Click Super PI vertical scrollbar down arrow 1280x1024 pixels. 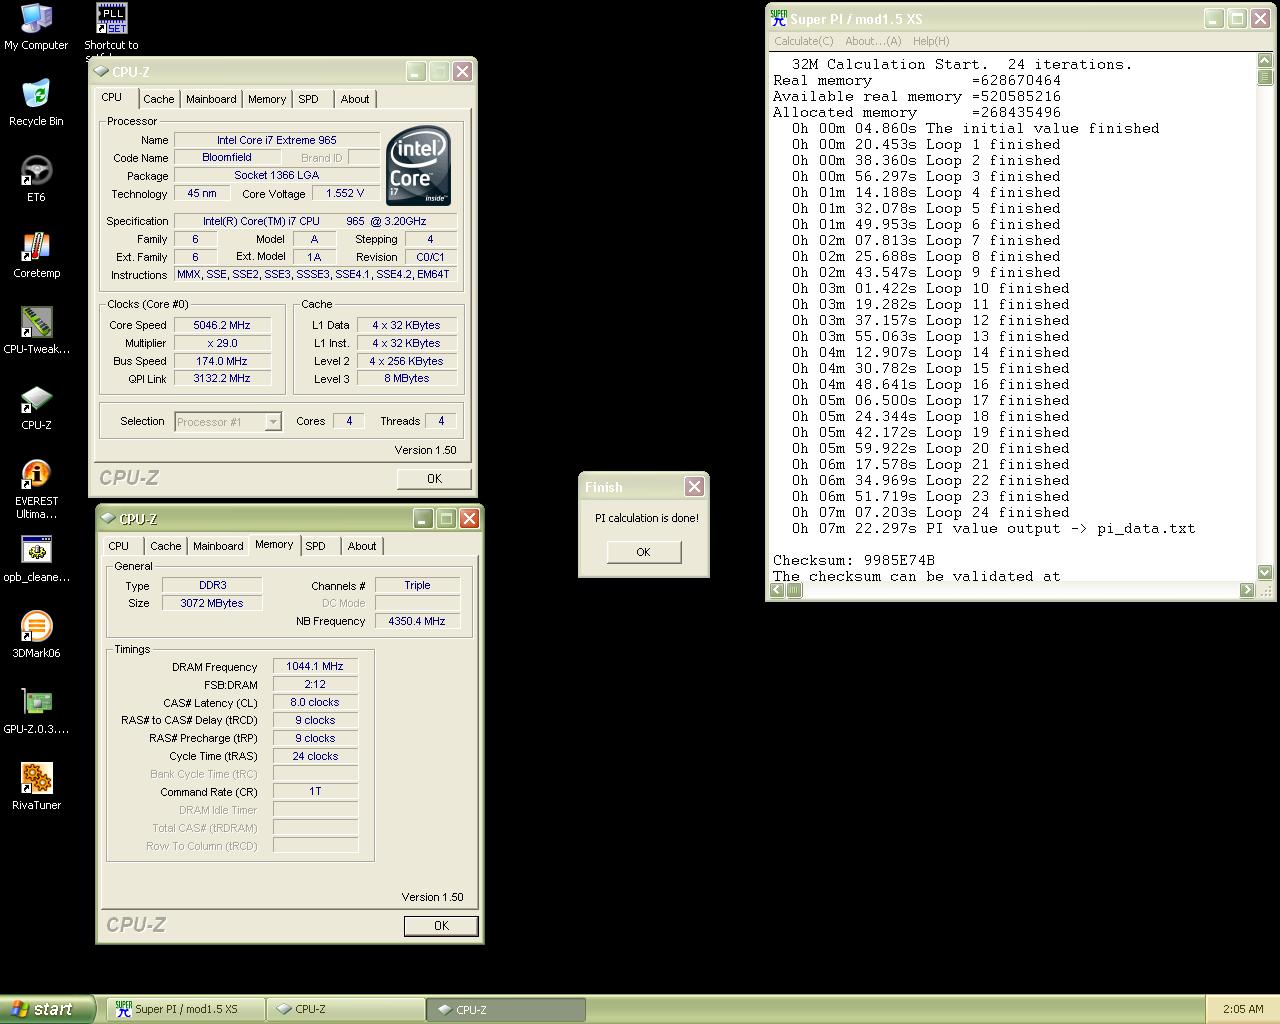tap(1265, 573)
